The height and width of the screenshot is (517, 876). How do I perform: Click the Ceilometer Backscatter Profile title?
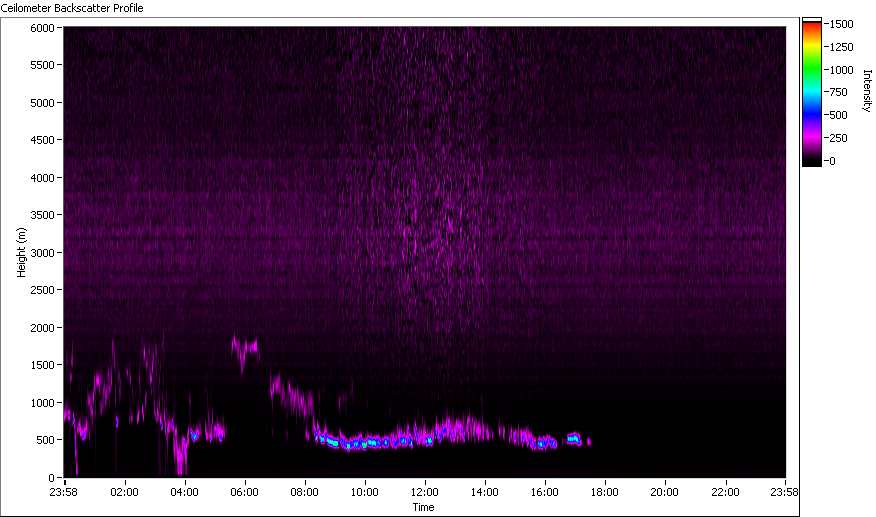click(x=72, y=8)
